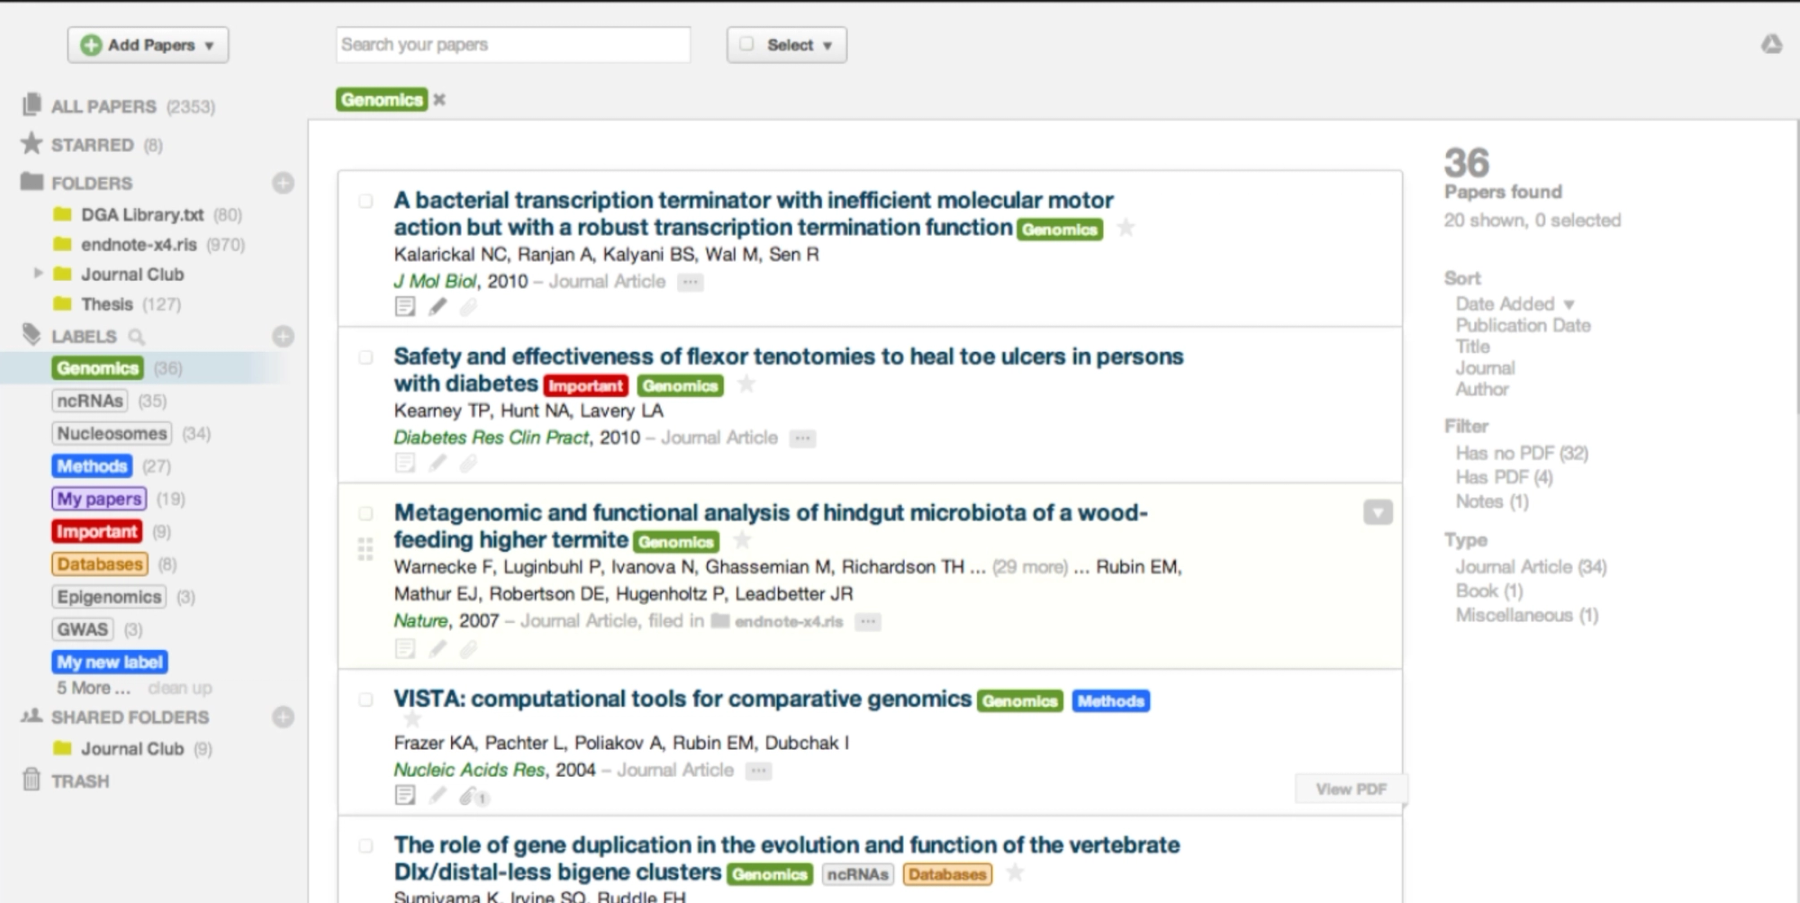Viewport: 1800px width, 903px height.
Task: Click paperclip for the Nature 2007 paper
Action: [x=468, y=649]
